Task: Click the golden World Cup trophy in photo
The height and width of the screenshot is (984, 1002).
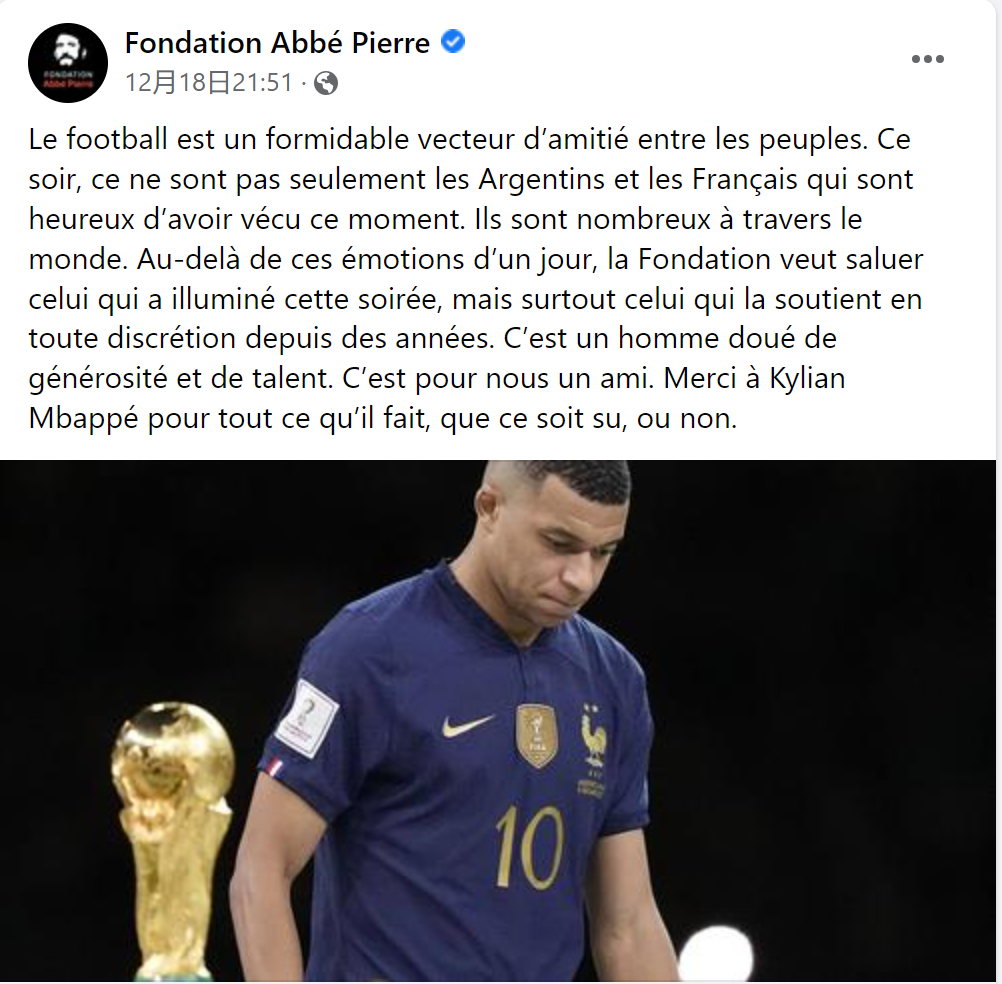Action: pyautogui.click(x=173, y=840)
